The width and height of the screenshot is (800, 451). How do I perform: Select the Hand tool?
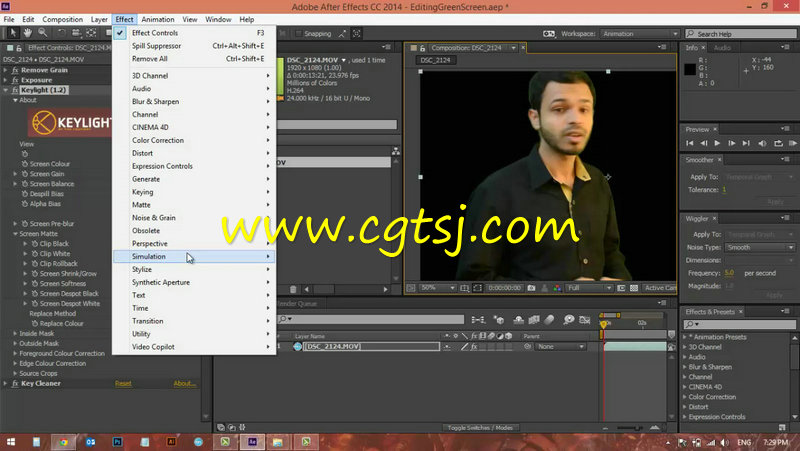click(x=28, y=33)
